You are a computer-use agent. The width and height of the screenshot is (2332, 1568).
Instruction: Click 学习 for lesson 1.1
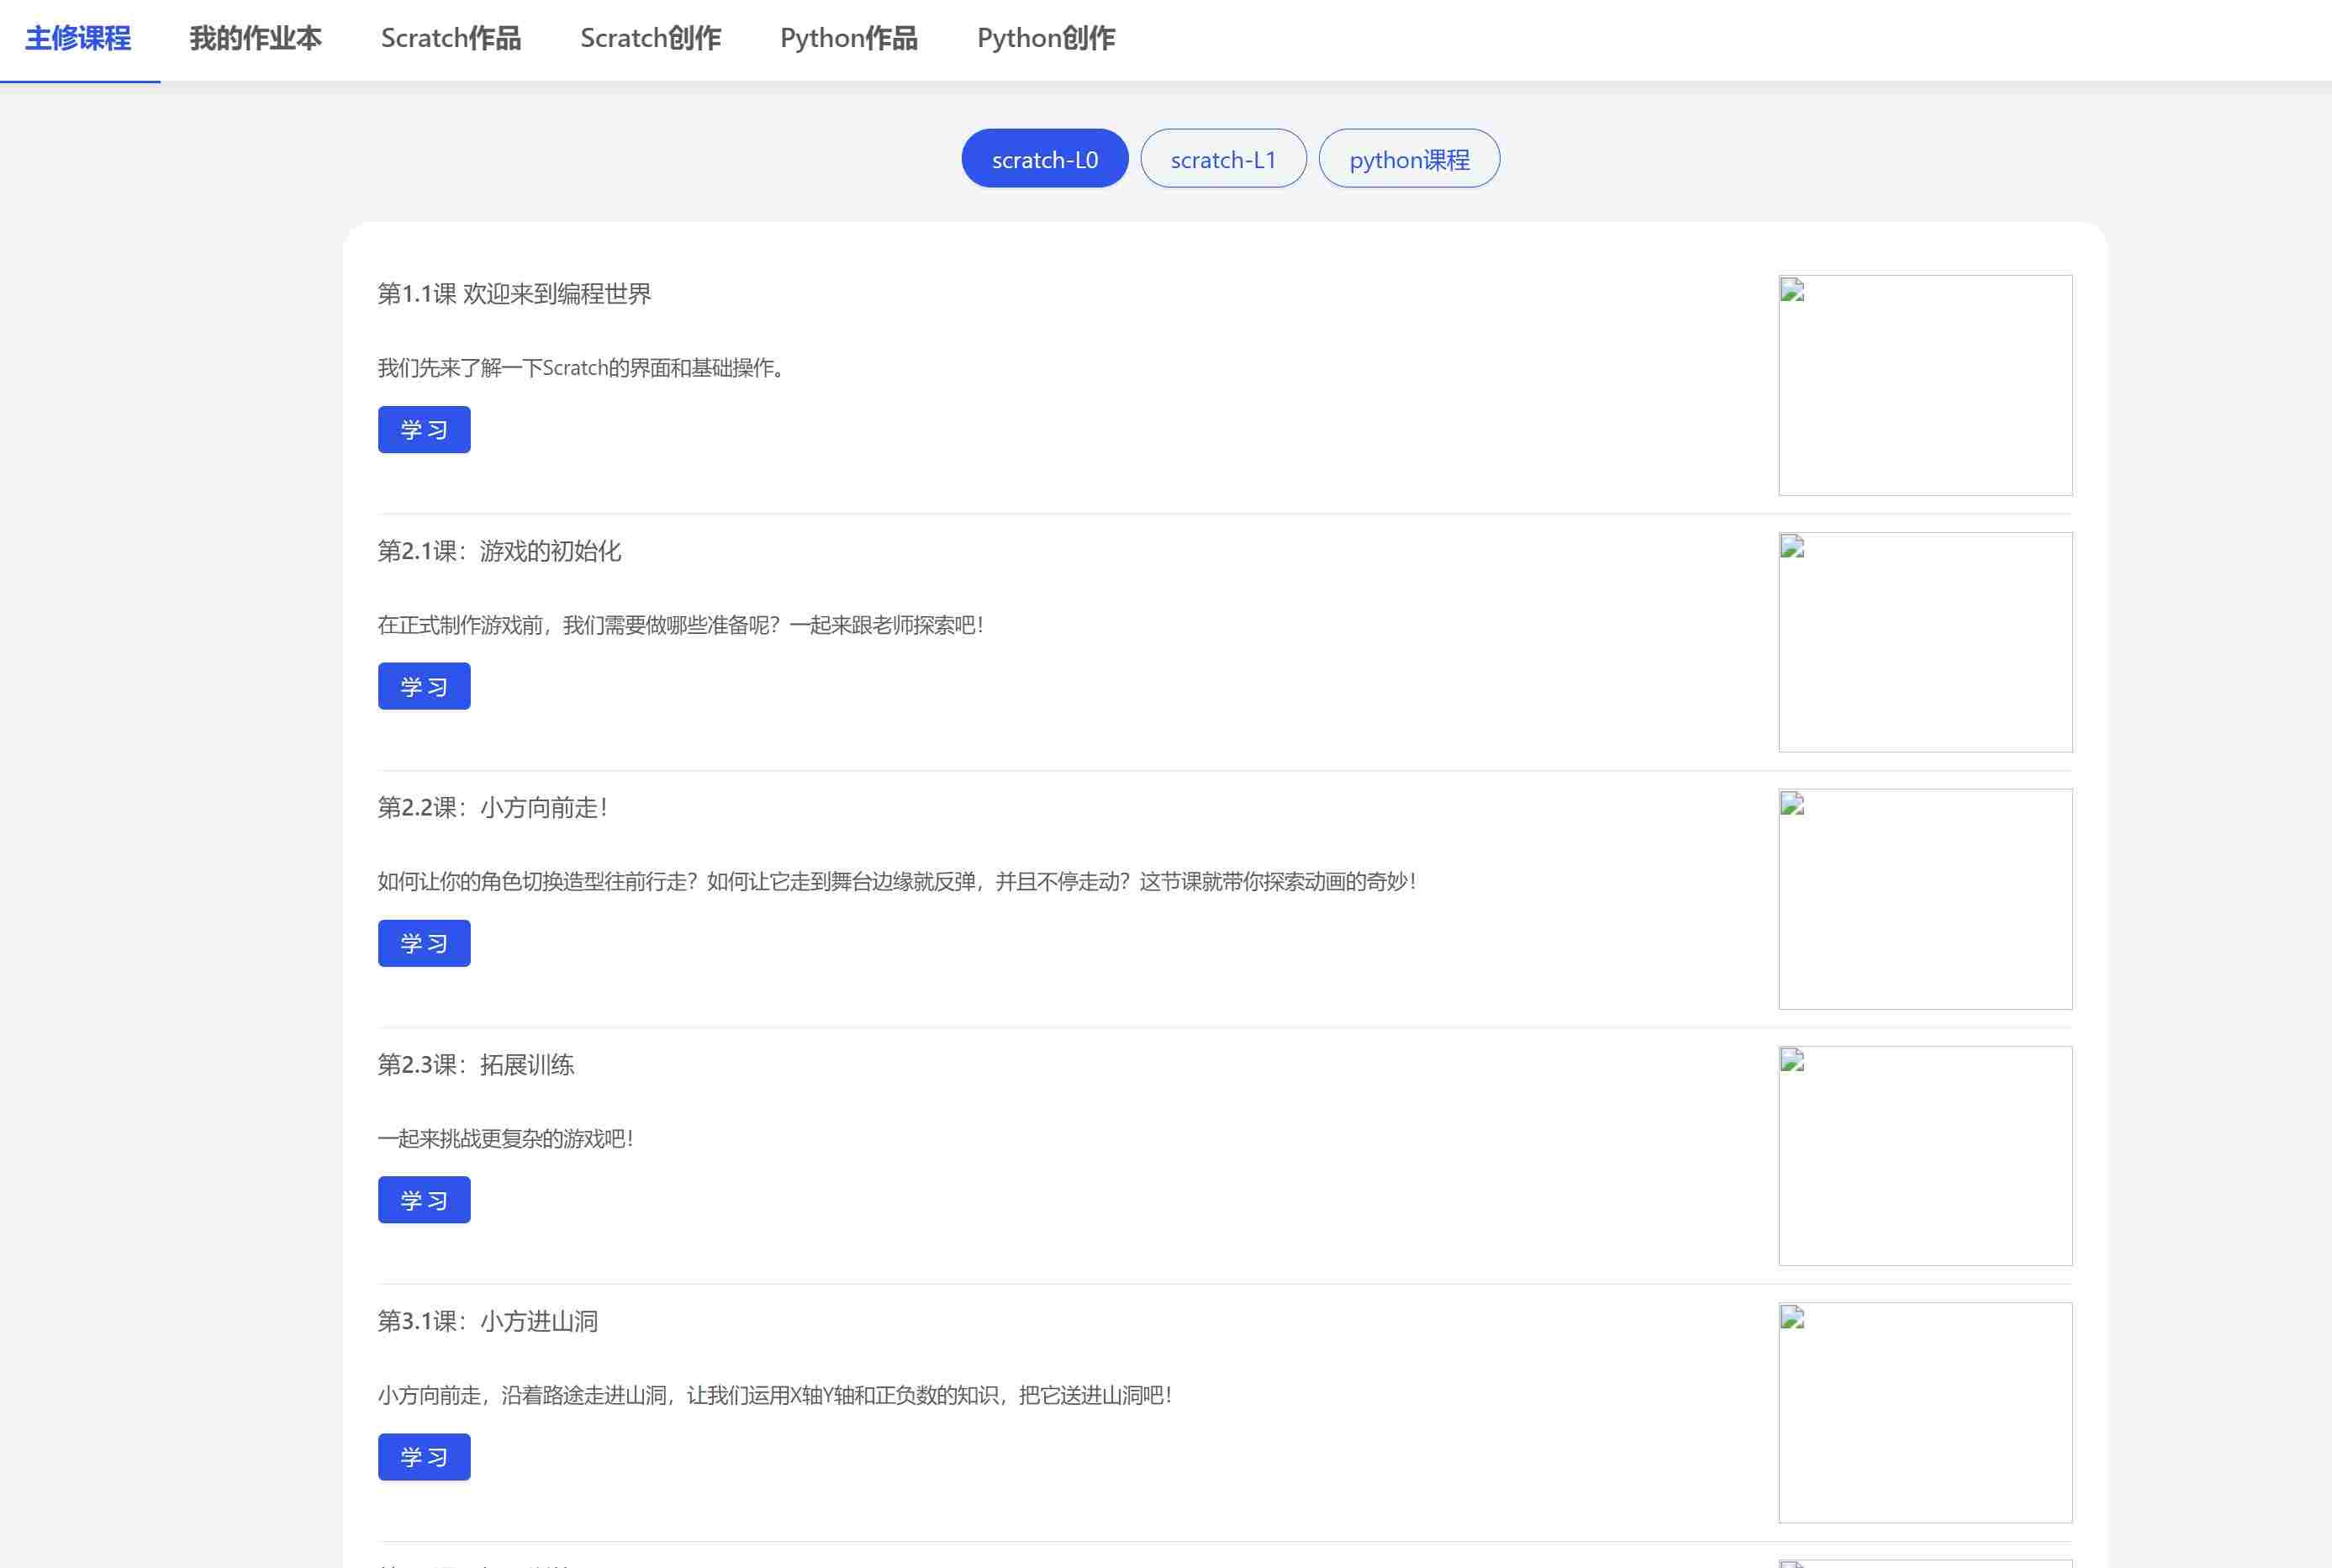coord(424,430)
